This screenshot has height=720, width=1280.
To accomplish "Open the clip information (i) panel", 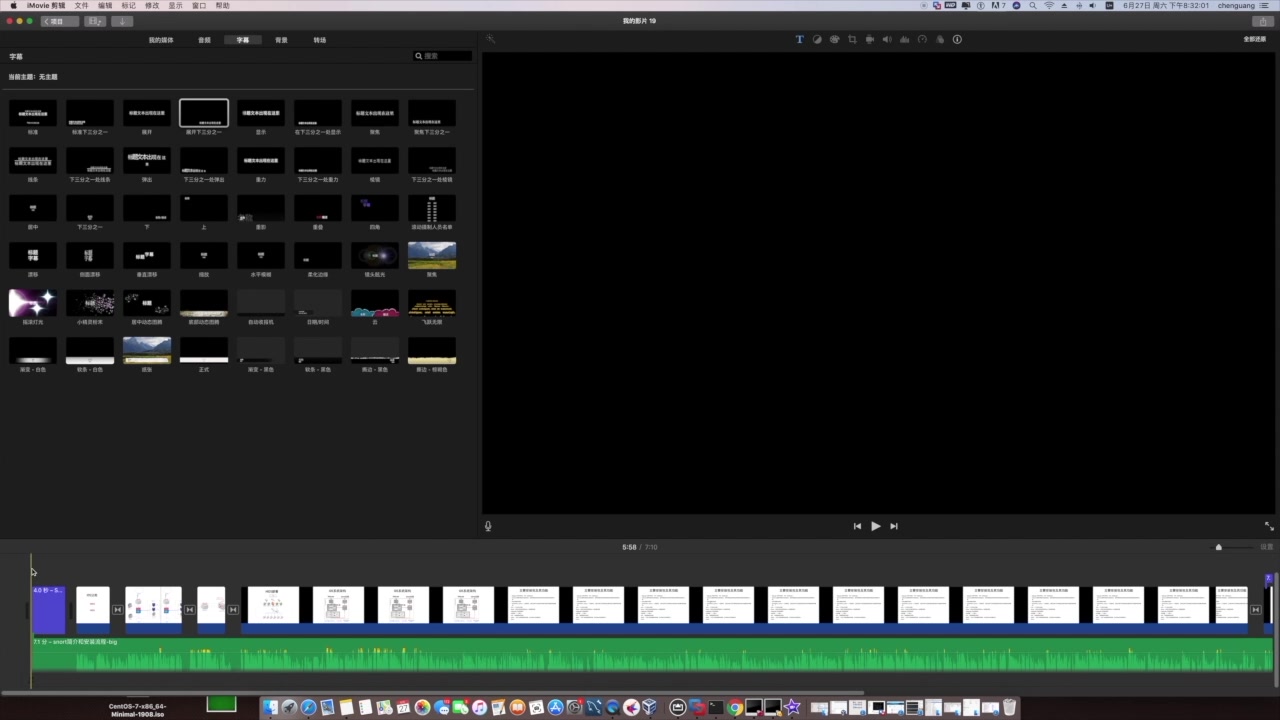I will [957, 40].
